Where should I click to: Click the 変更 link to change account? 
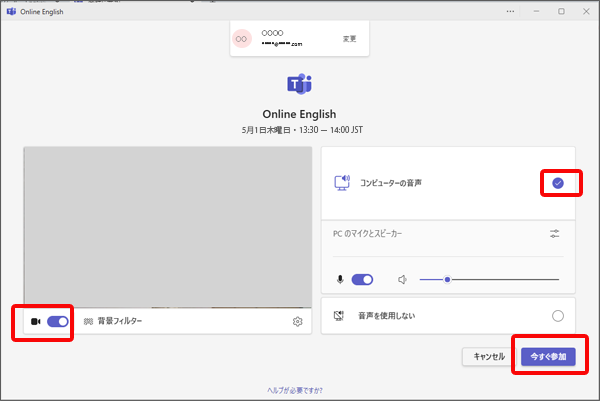[349, 39]
